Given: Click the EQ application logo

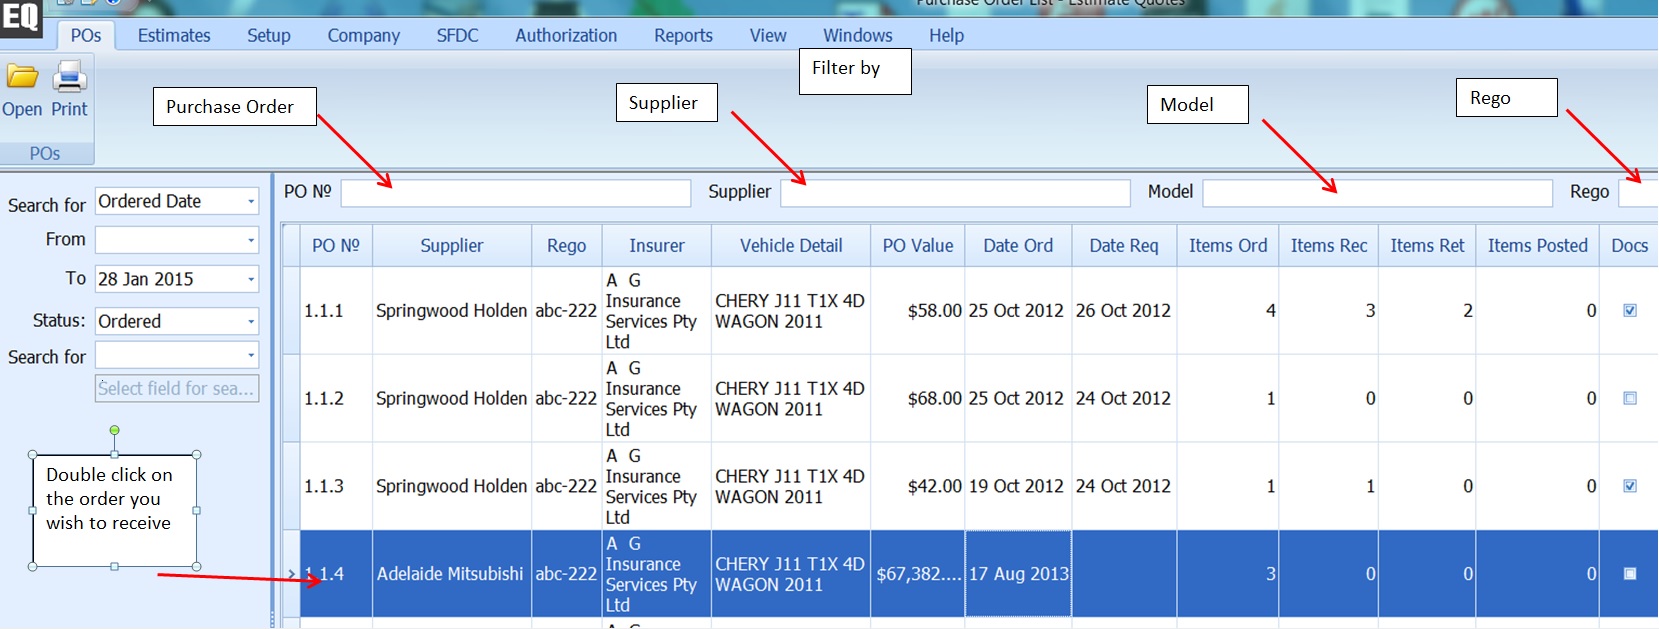Looking at the screenshot, I should 20,17.
